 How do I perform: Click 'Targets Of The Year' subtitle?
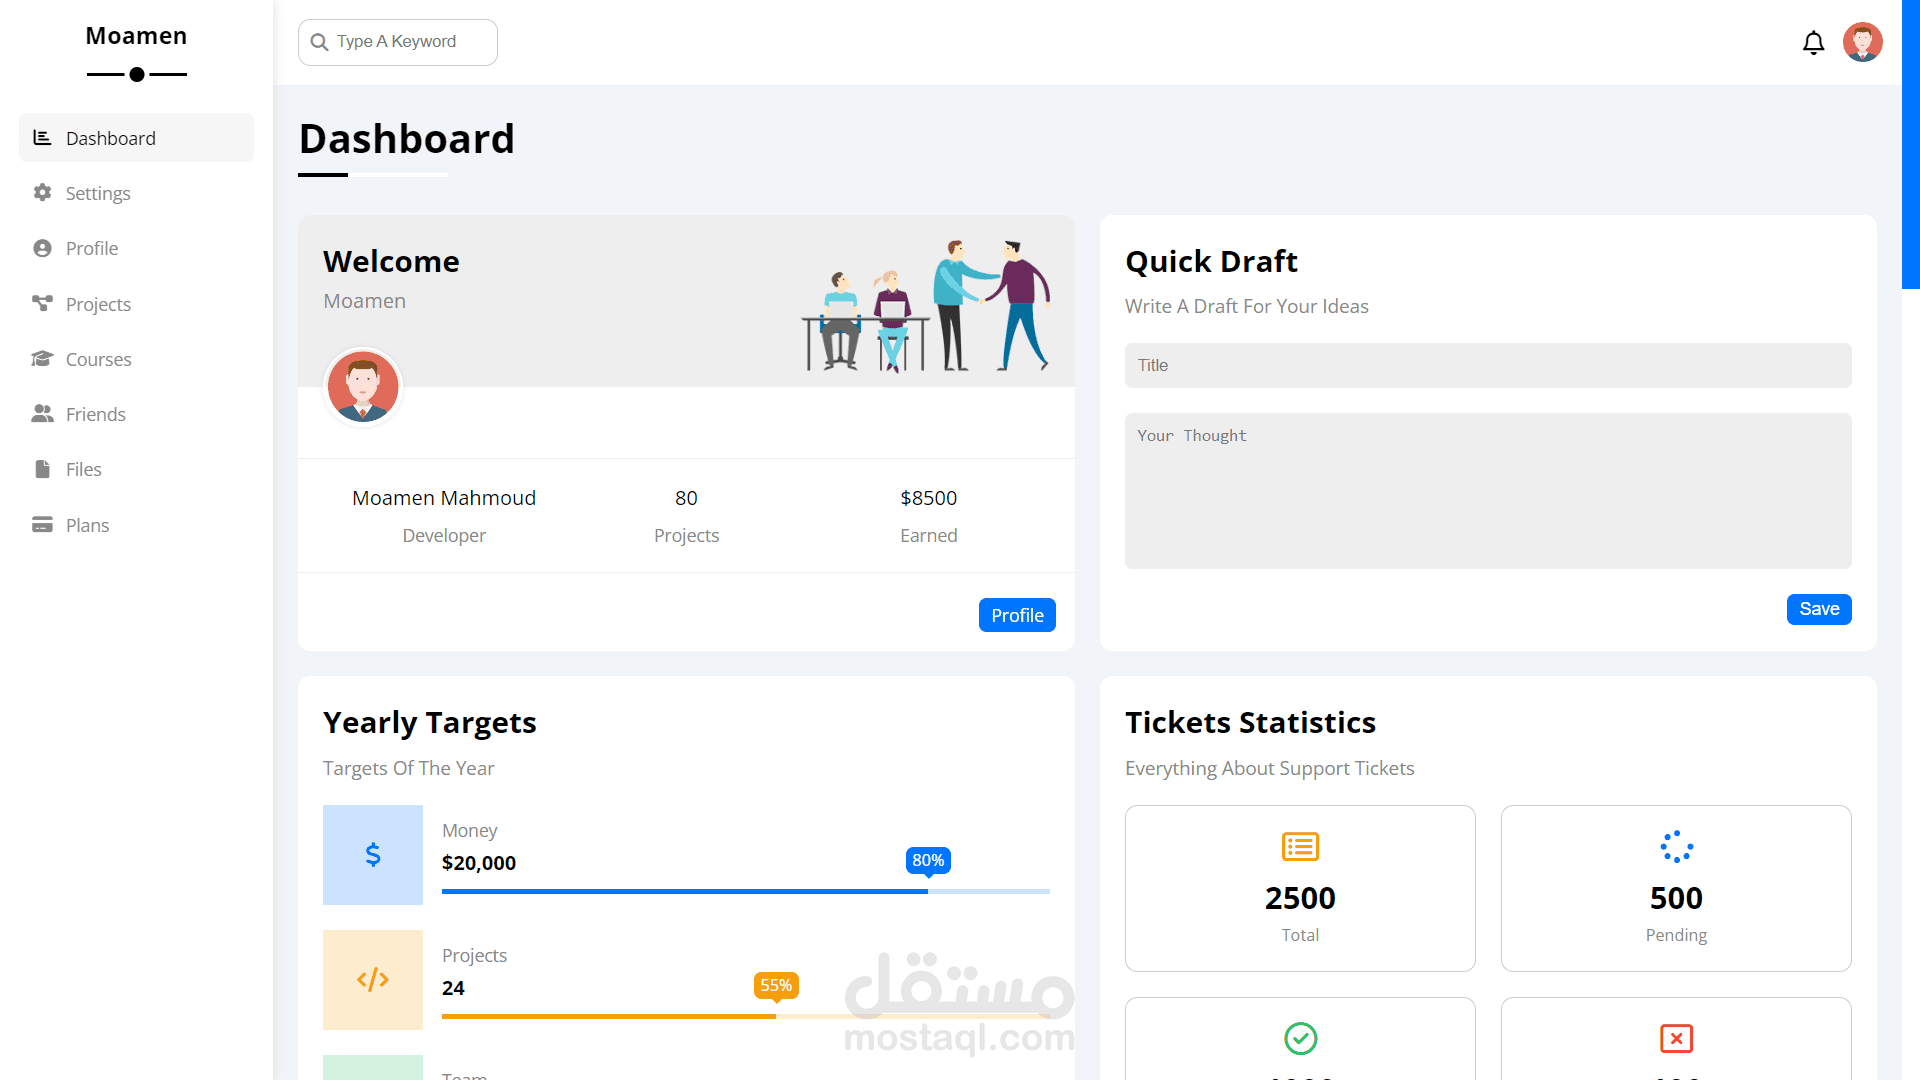pyautogui.click(x=408, y=768)
